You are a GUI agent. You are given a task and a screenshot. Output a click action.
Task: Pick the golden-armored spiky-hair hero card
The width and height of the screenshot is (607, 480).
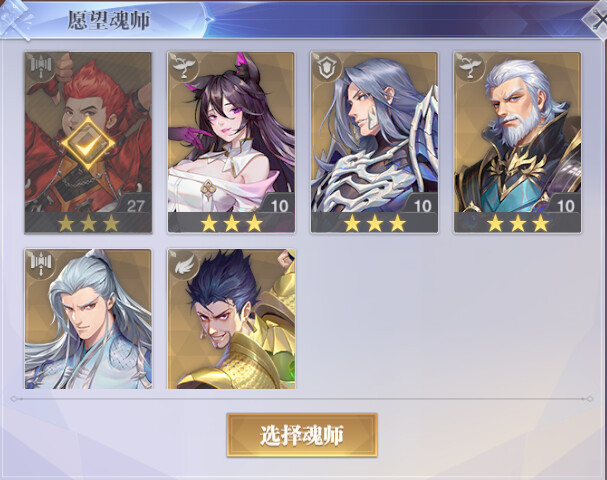[x=231, y=319]
